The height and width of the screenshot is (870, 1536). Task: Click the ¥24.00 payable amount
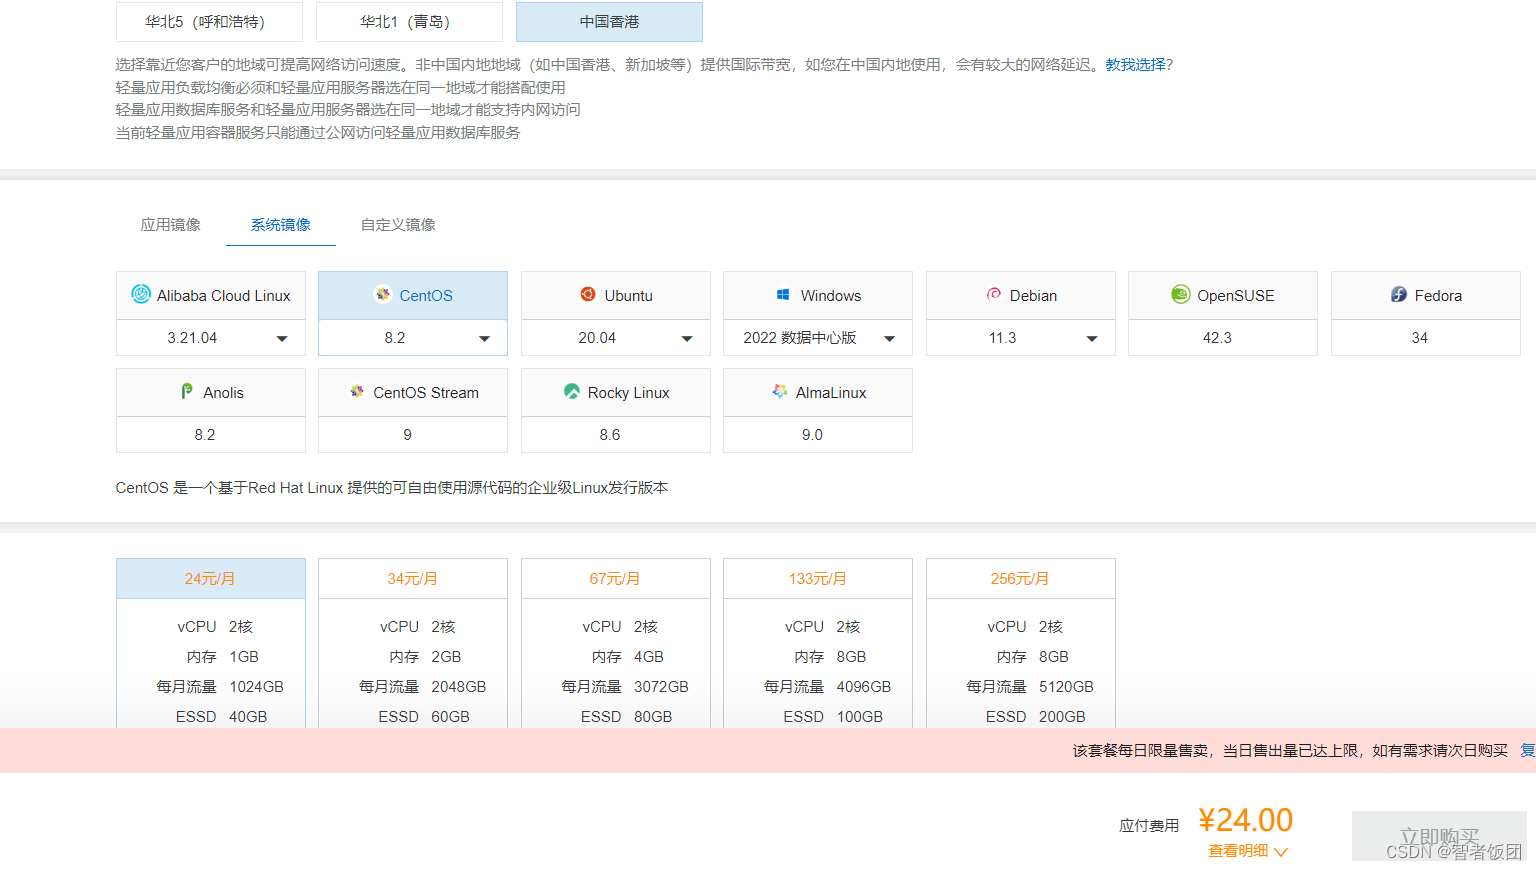[x=1246, y=820]
